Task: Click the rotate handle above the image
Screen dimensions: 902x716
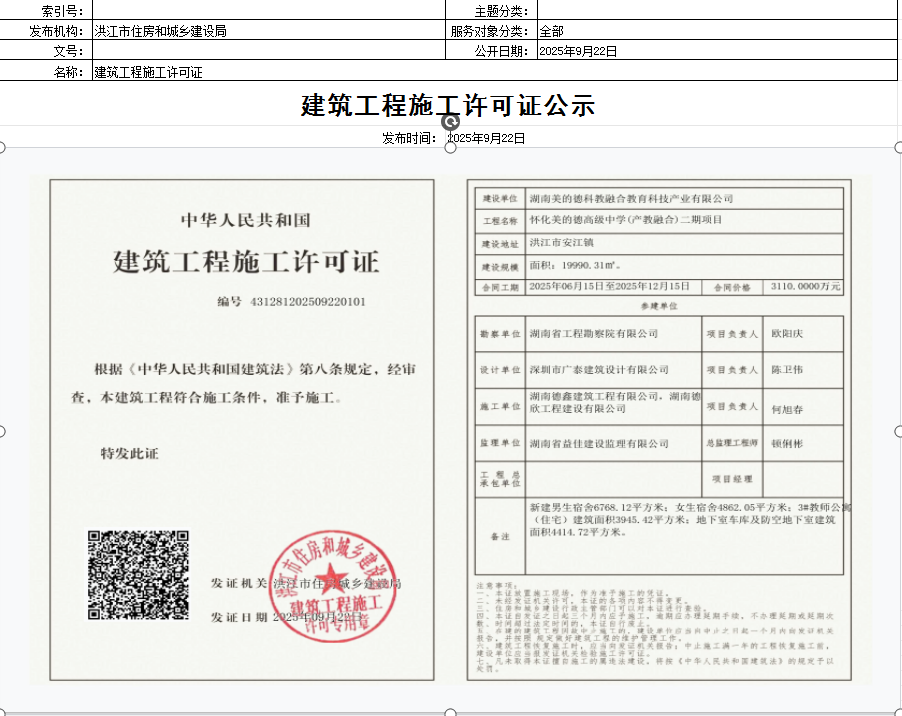Action: pyautogui.click(x=450, y=119)
